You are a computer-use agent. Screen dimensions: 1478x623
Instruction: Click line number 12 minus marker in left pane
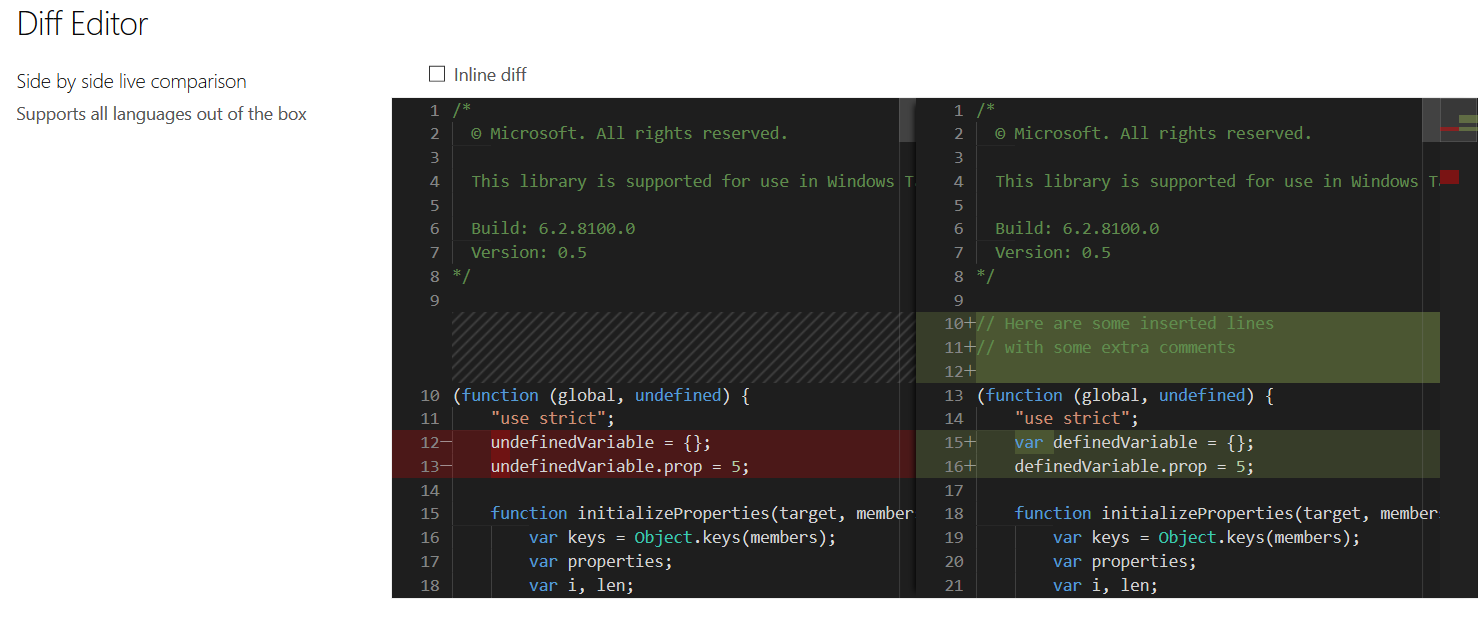pos(446,442)
